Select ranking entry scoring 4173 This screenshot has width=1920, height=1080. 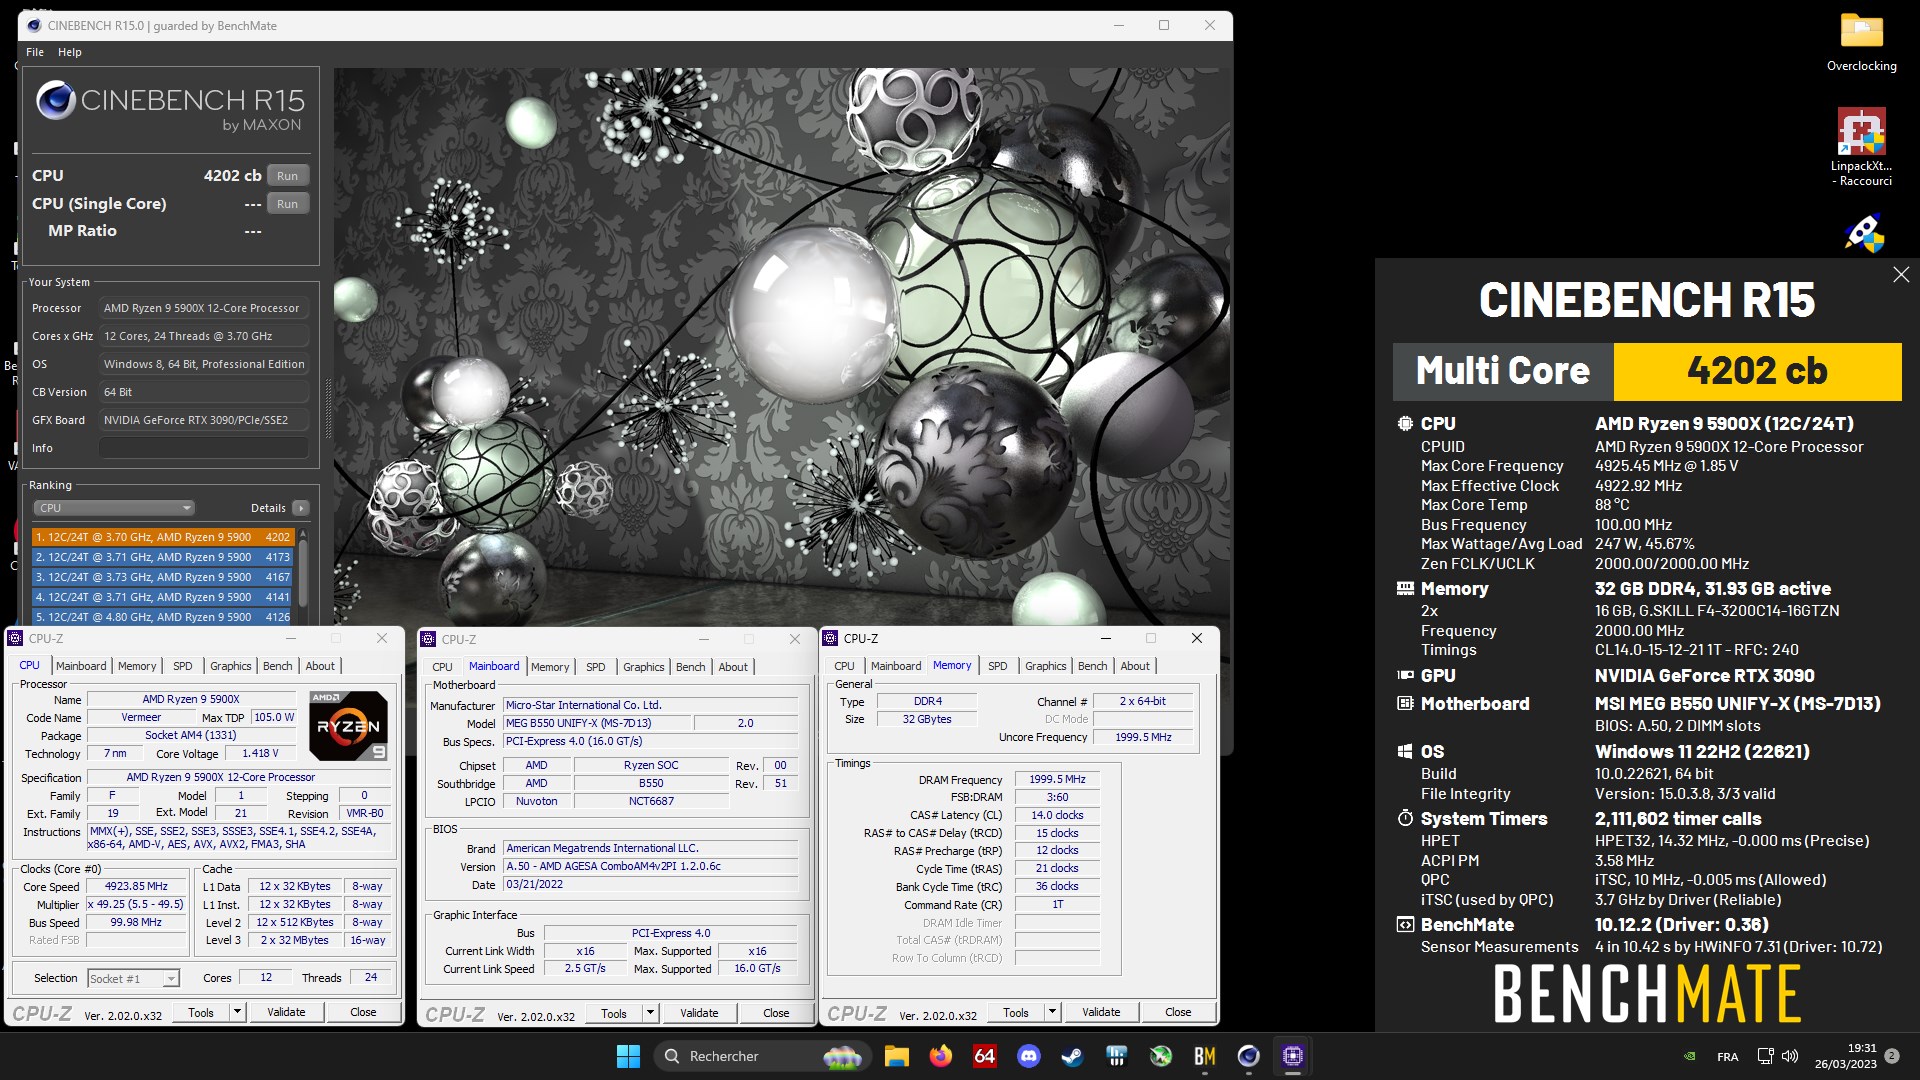tap(162, 557)
